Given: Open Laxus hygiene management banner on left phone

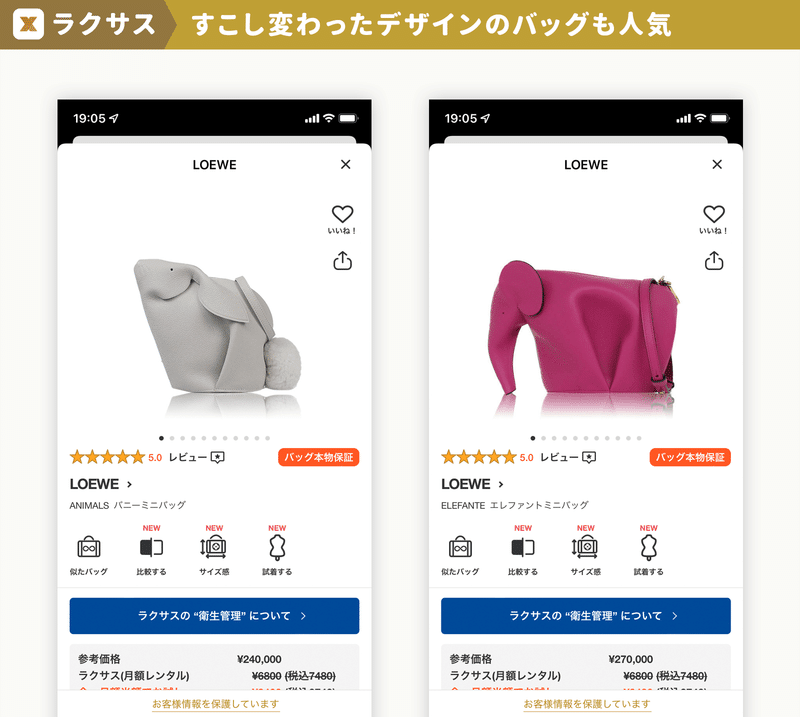Looking at the screenshot, I should pyautogui.click(x=214, y=616).
